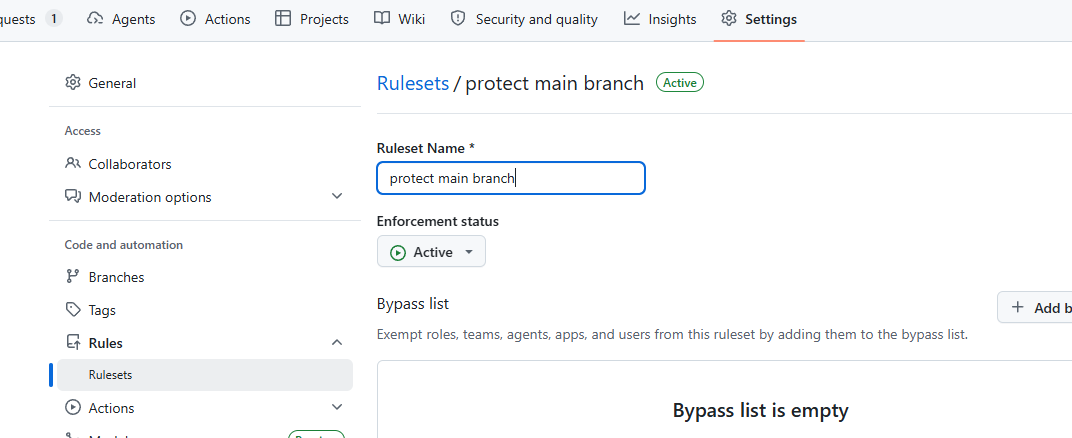Open the Insights tab
This screenshot has width=1072, height=438.
[660, 19]
